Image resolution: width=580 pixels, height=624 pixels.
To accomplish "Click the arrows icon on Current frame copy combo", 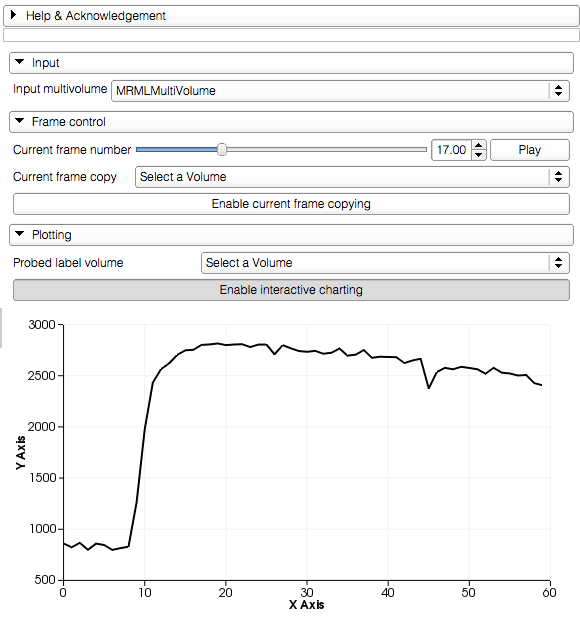I will (558, 177).
